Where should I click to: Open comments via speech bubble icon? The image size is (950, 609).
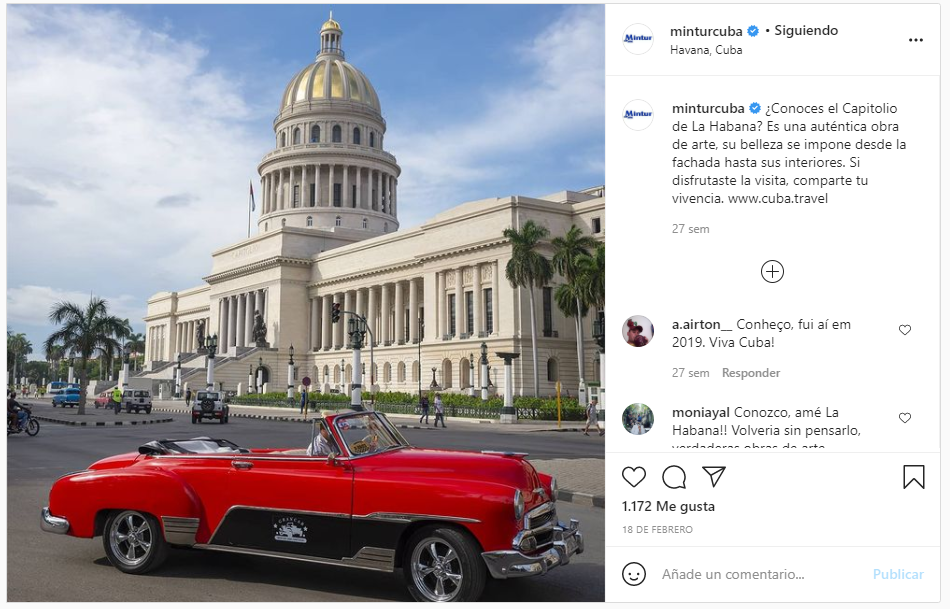pyautogui.click(x=674, y=477)
